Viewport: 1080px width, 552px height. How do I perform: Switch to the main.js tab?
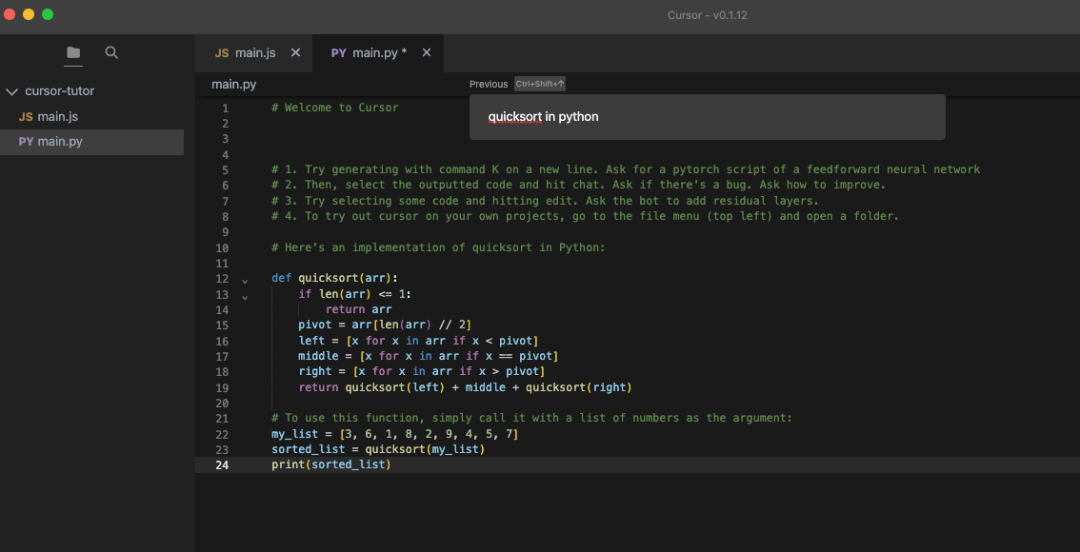tap(253, 53)
